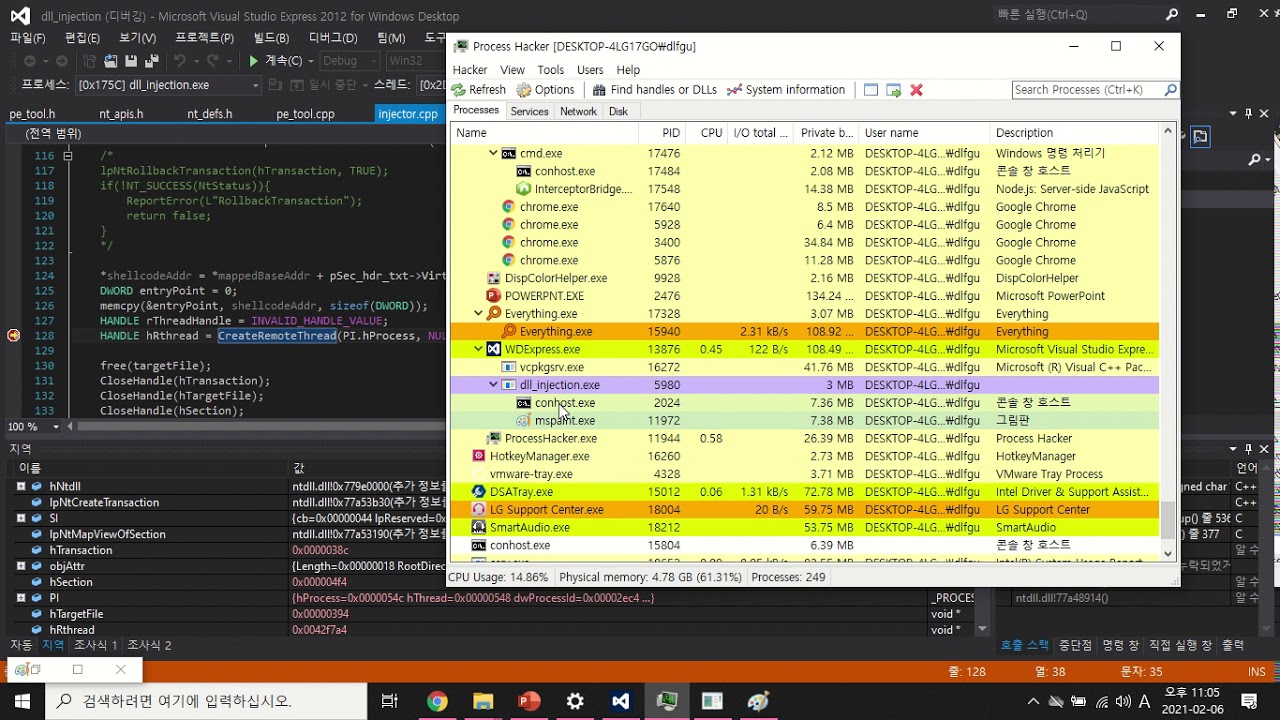Expand the objAttr variable in Locals
The width and height of the screenshot is (1280, 720).
(21, 566)
